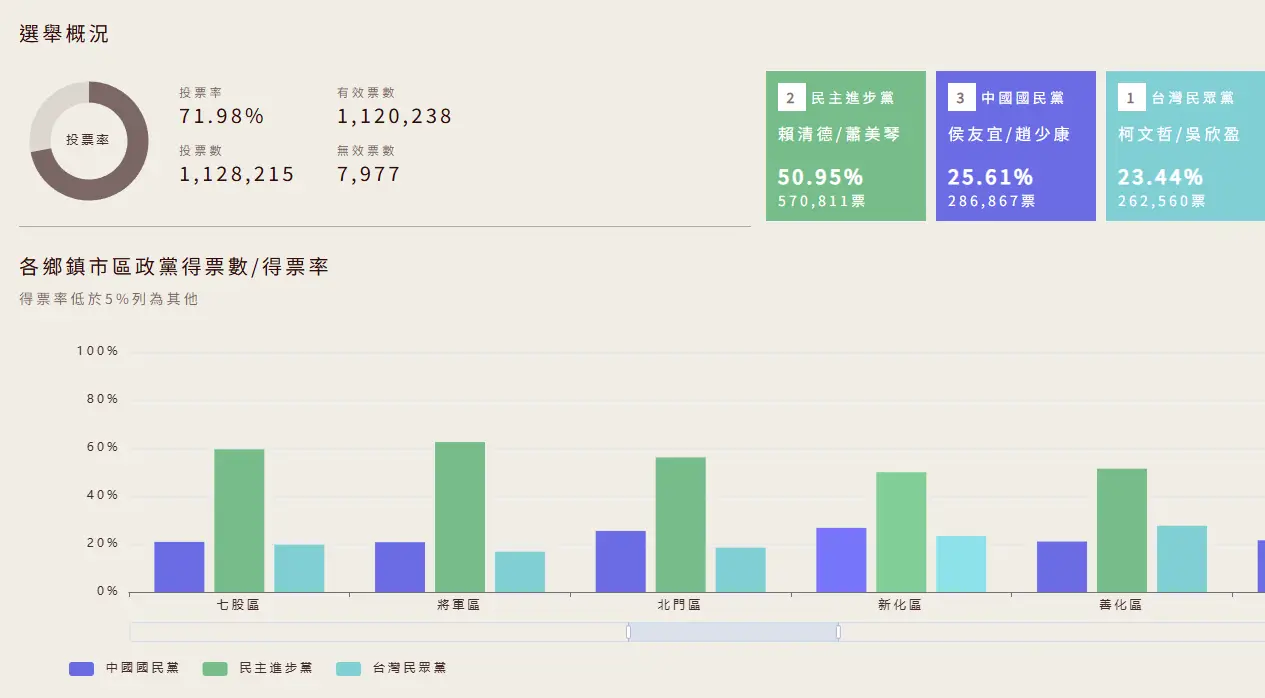The width and height of the screenshot is (1265, 698).
Task: Click the ballot number 3 badge
Action: coord(961,98)
